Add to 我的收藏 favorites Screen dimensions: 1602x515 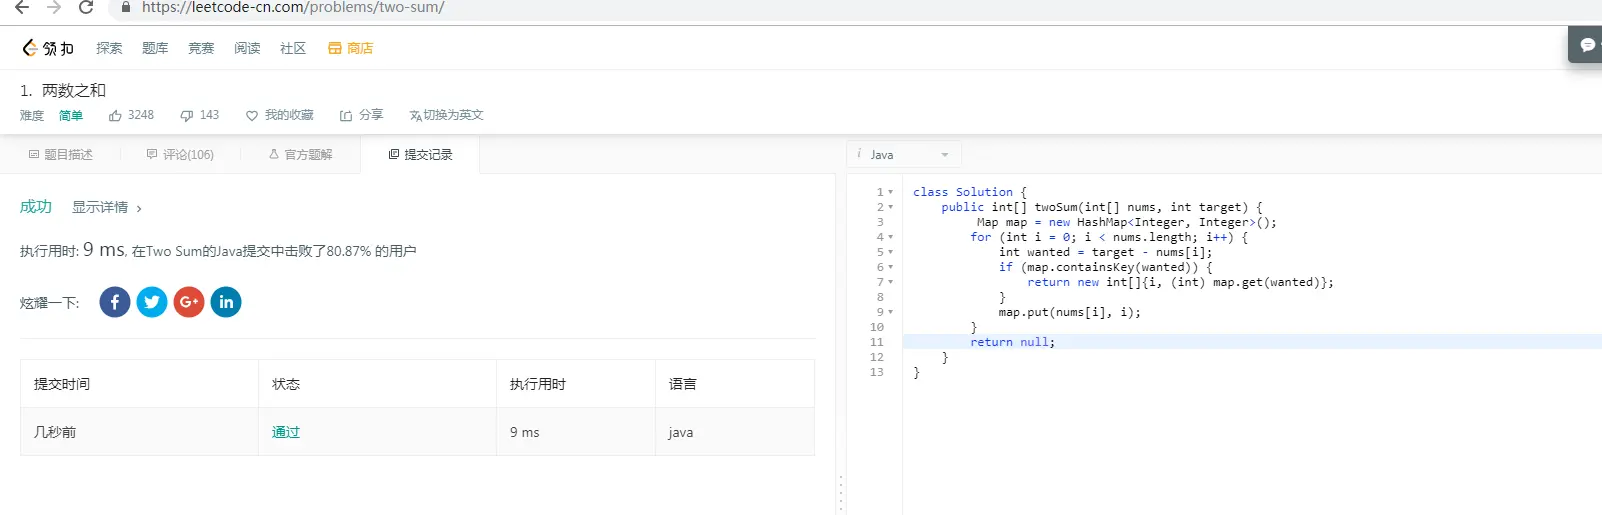pos(280,116)
